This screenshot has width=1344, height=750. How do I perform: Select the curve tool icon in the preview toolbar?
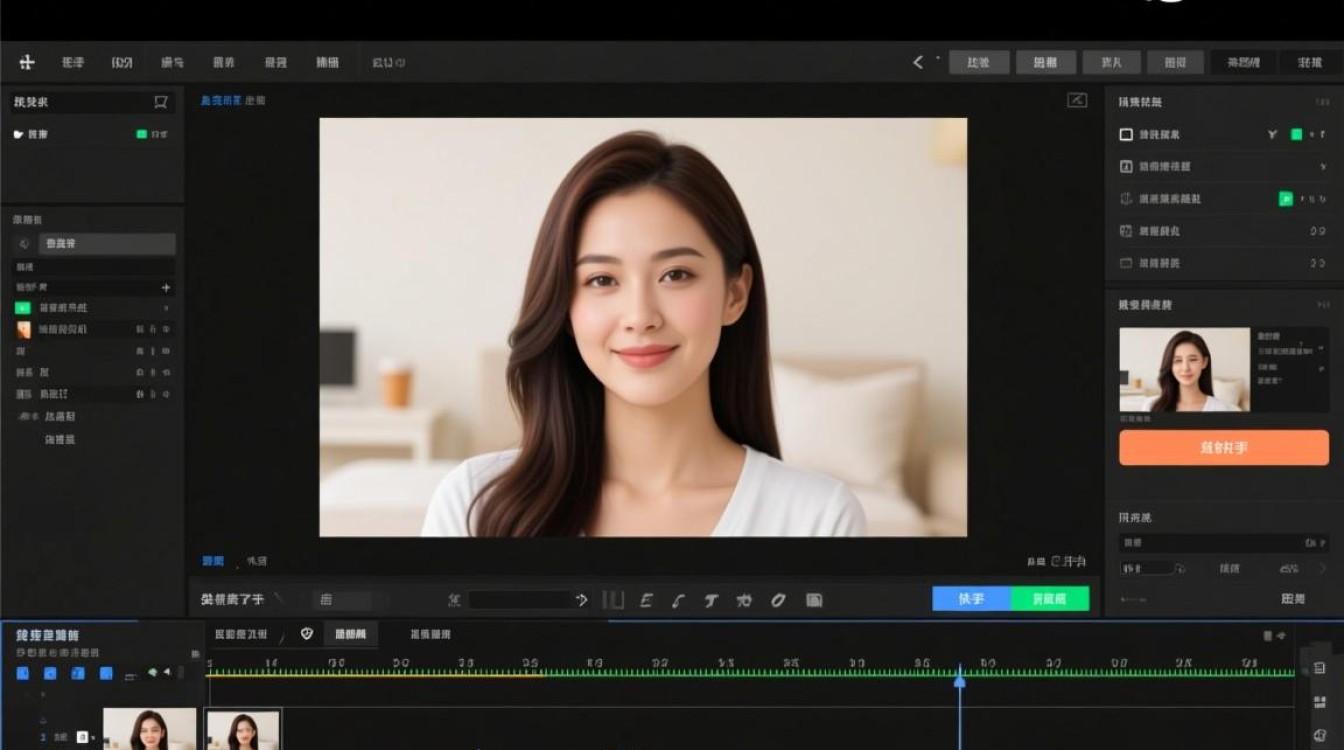(678, 600)
